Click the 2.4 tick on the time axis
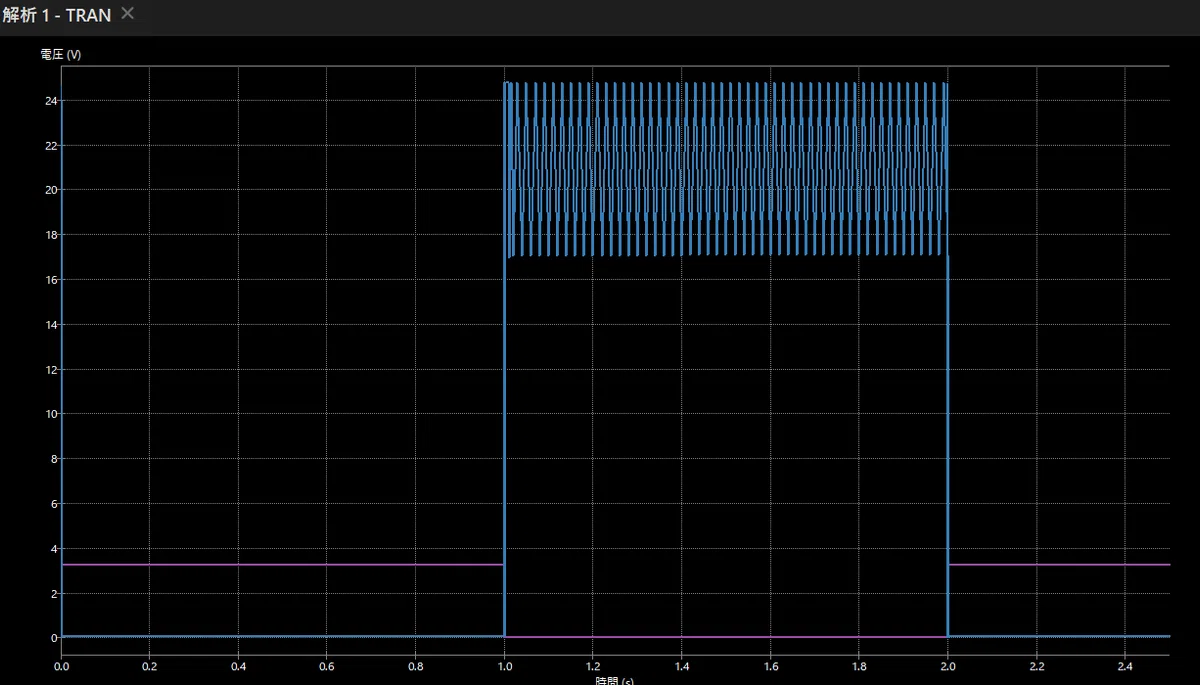The image size is (1200, 685). 1124,664
